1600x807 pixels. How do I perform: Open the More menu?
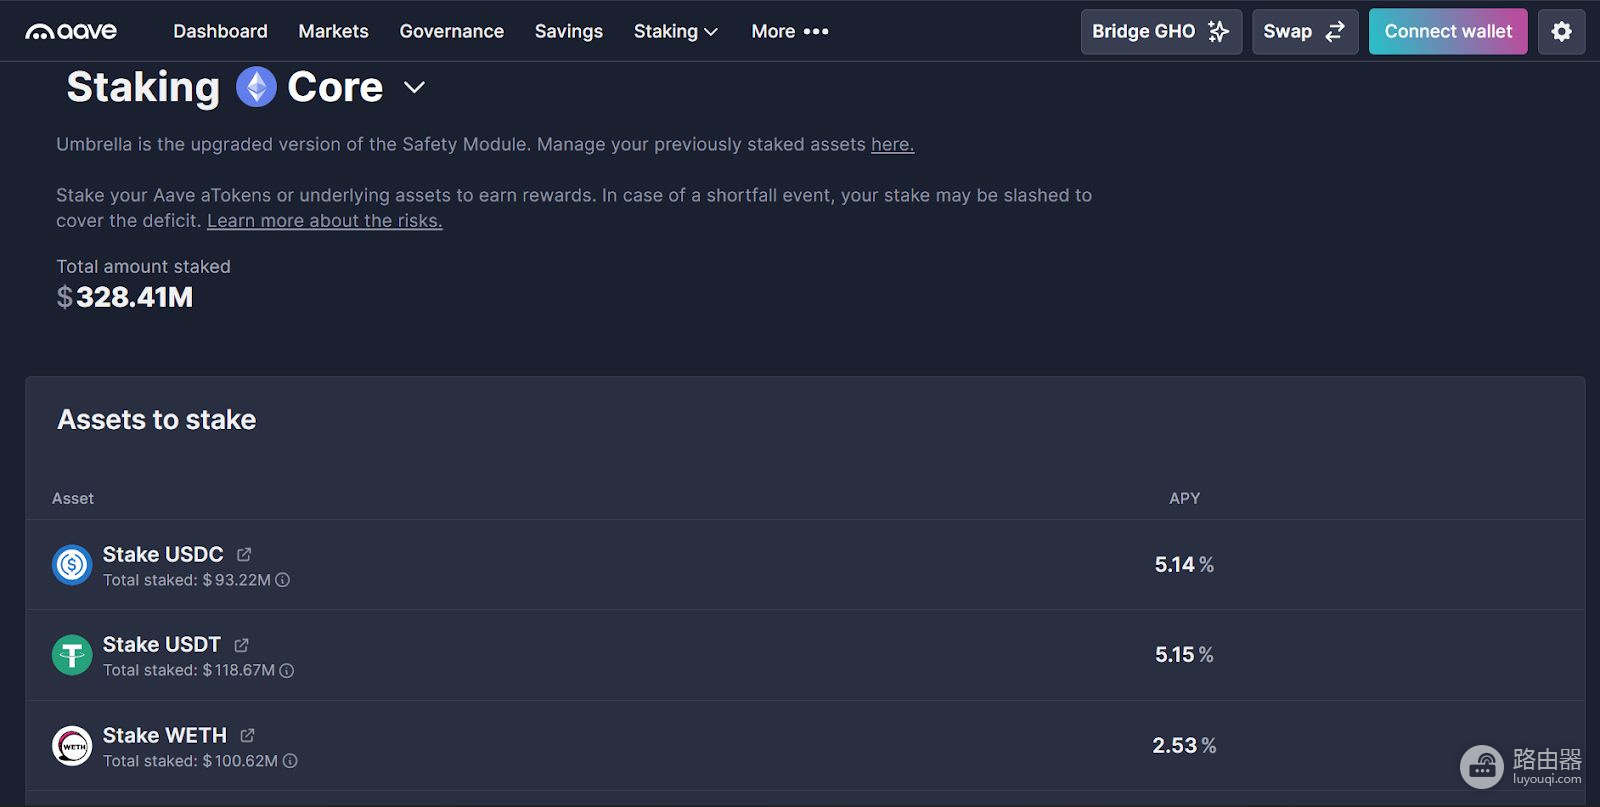[x=790, y=32]
